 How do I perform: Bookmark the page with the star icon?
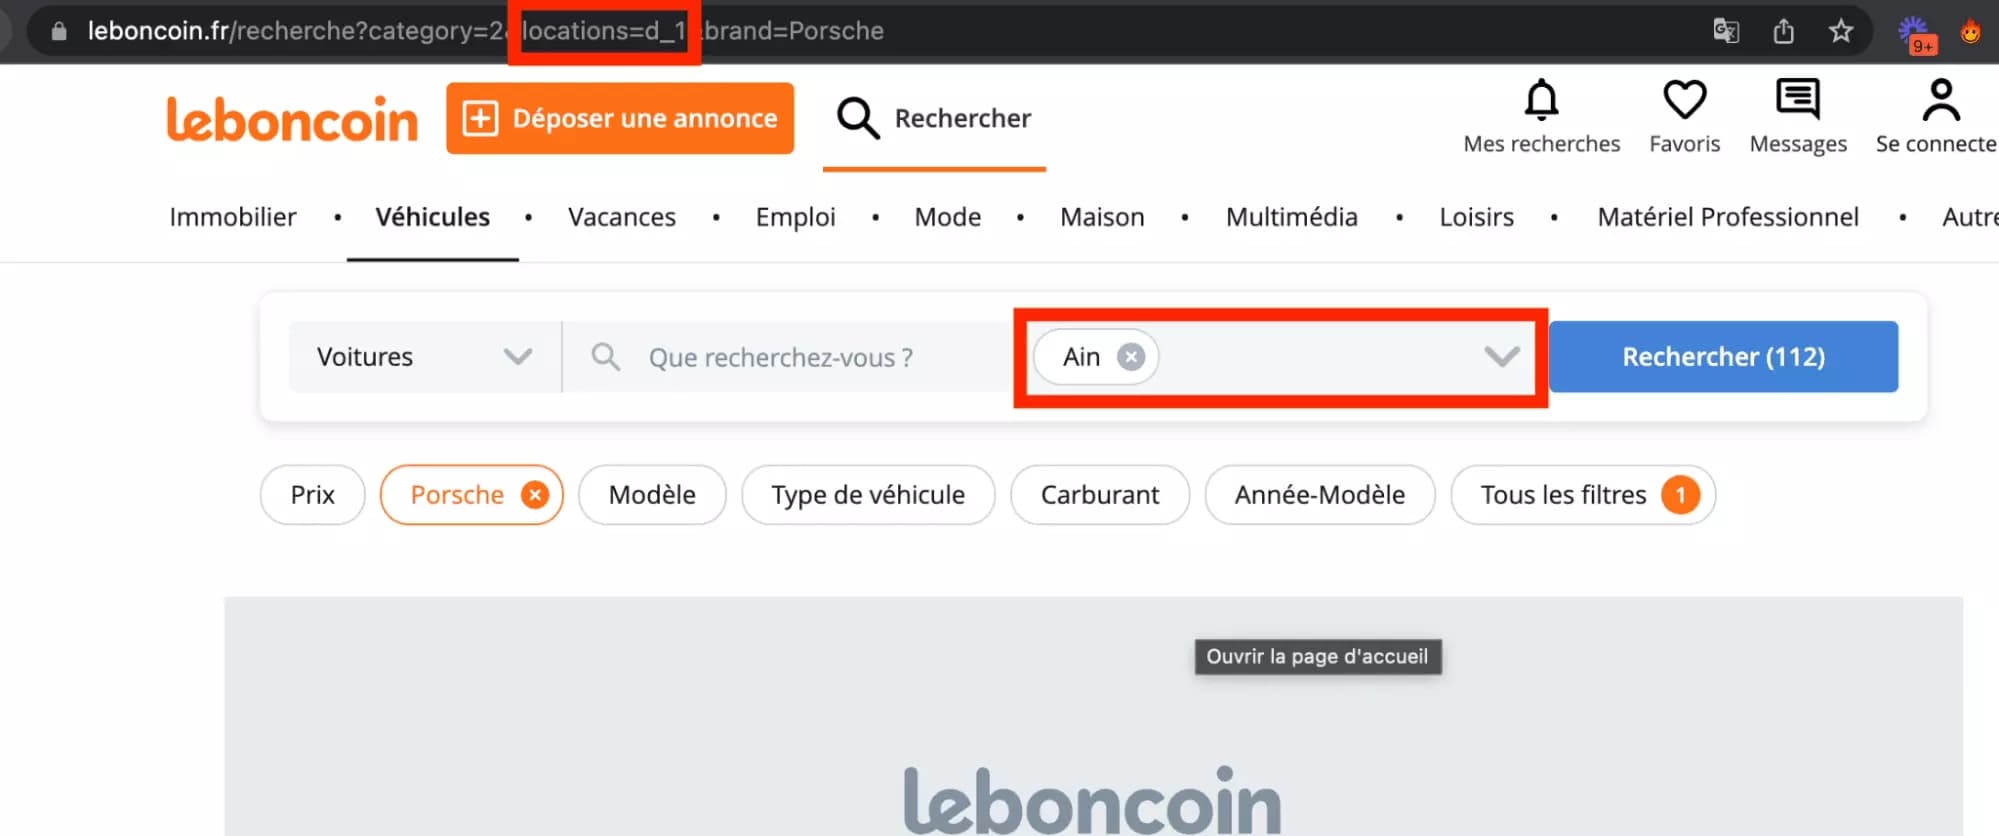click(1841, 31)
